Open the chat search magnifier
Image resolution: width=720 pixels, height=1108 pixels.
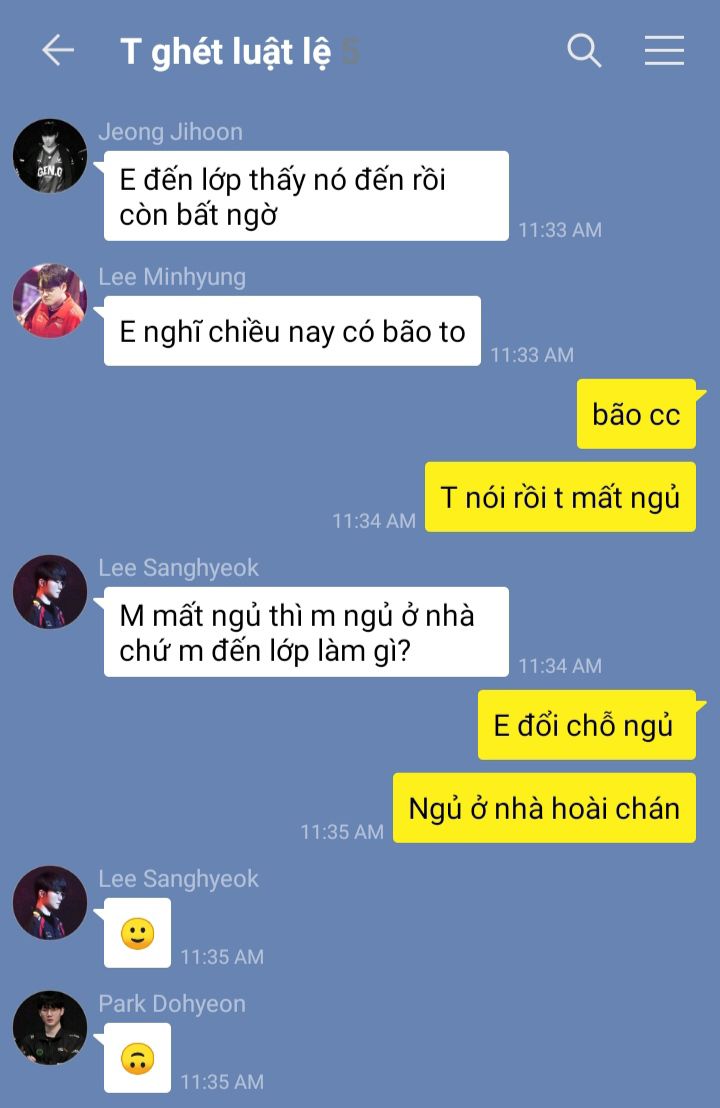point(584,51)
